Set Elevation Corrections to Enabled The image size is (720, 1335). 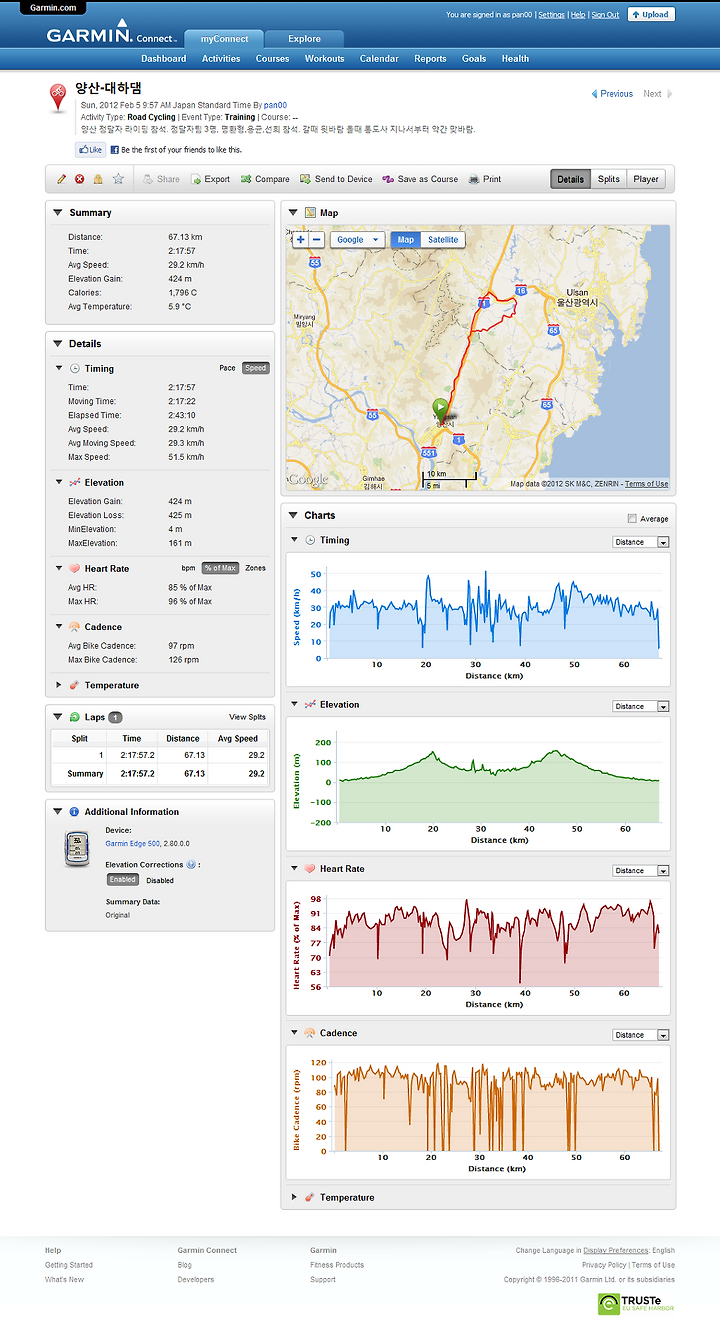(x=122, y=880)
